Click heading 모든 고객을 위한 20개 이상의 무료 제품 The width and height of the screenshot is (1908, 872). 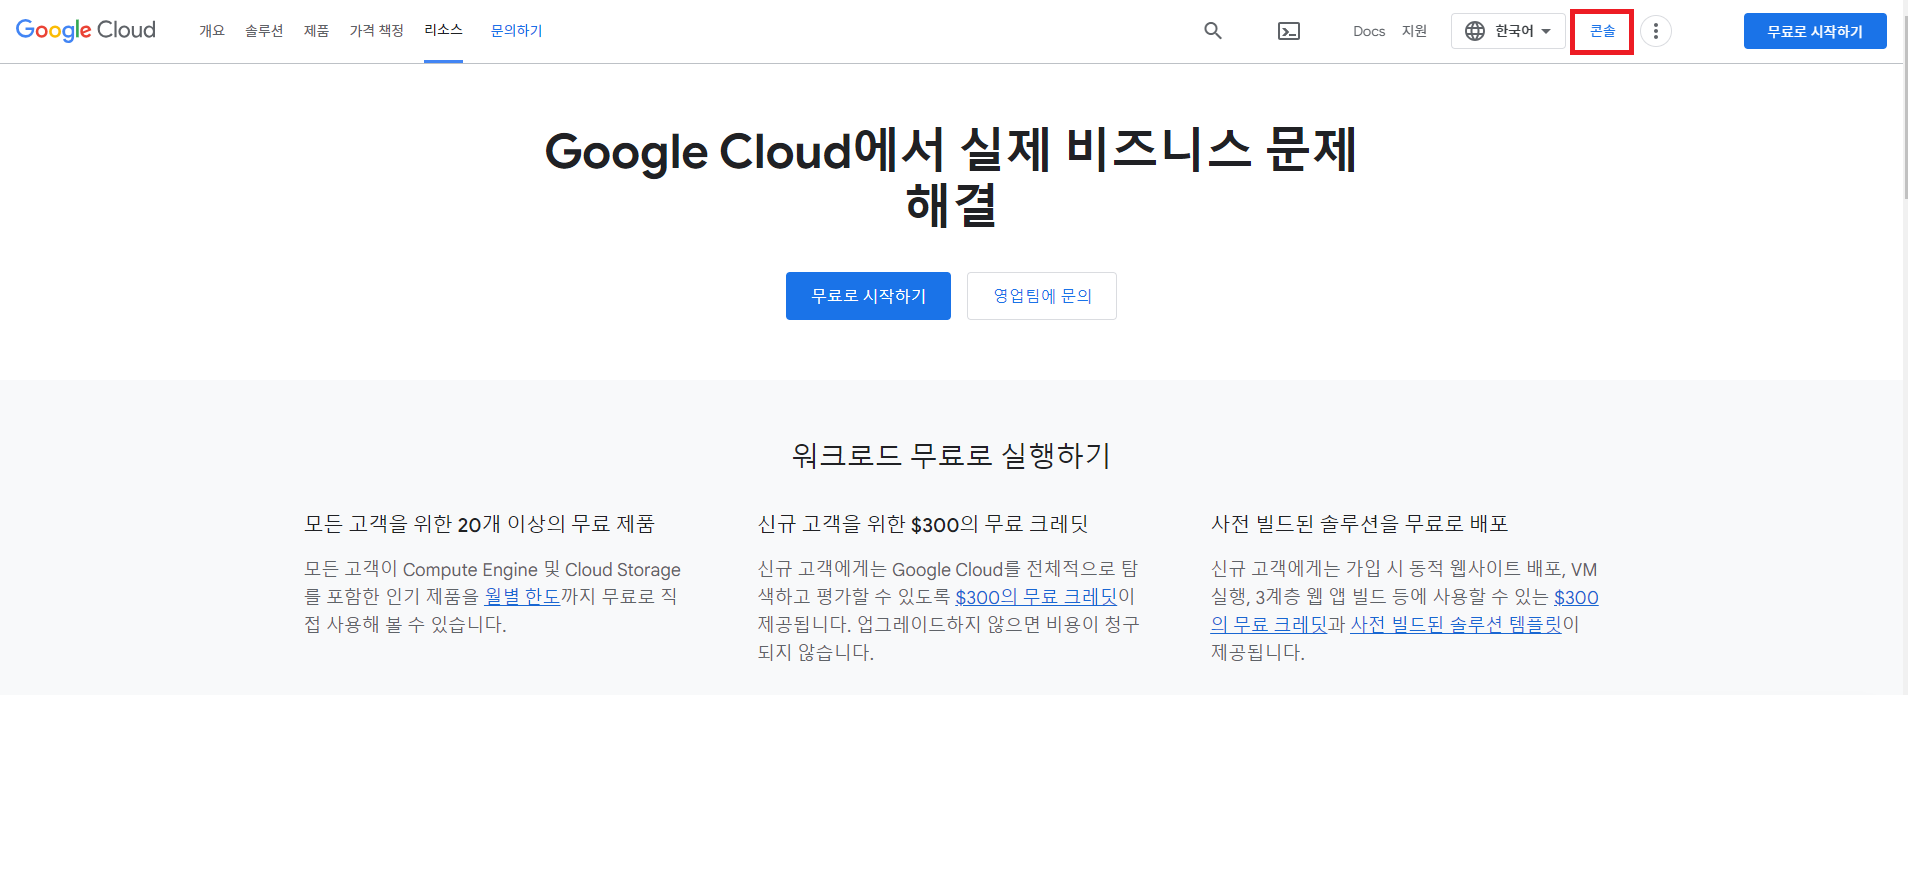click(479, 524)
